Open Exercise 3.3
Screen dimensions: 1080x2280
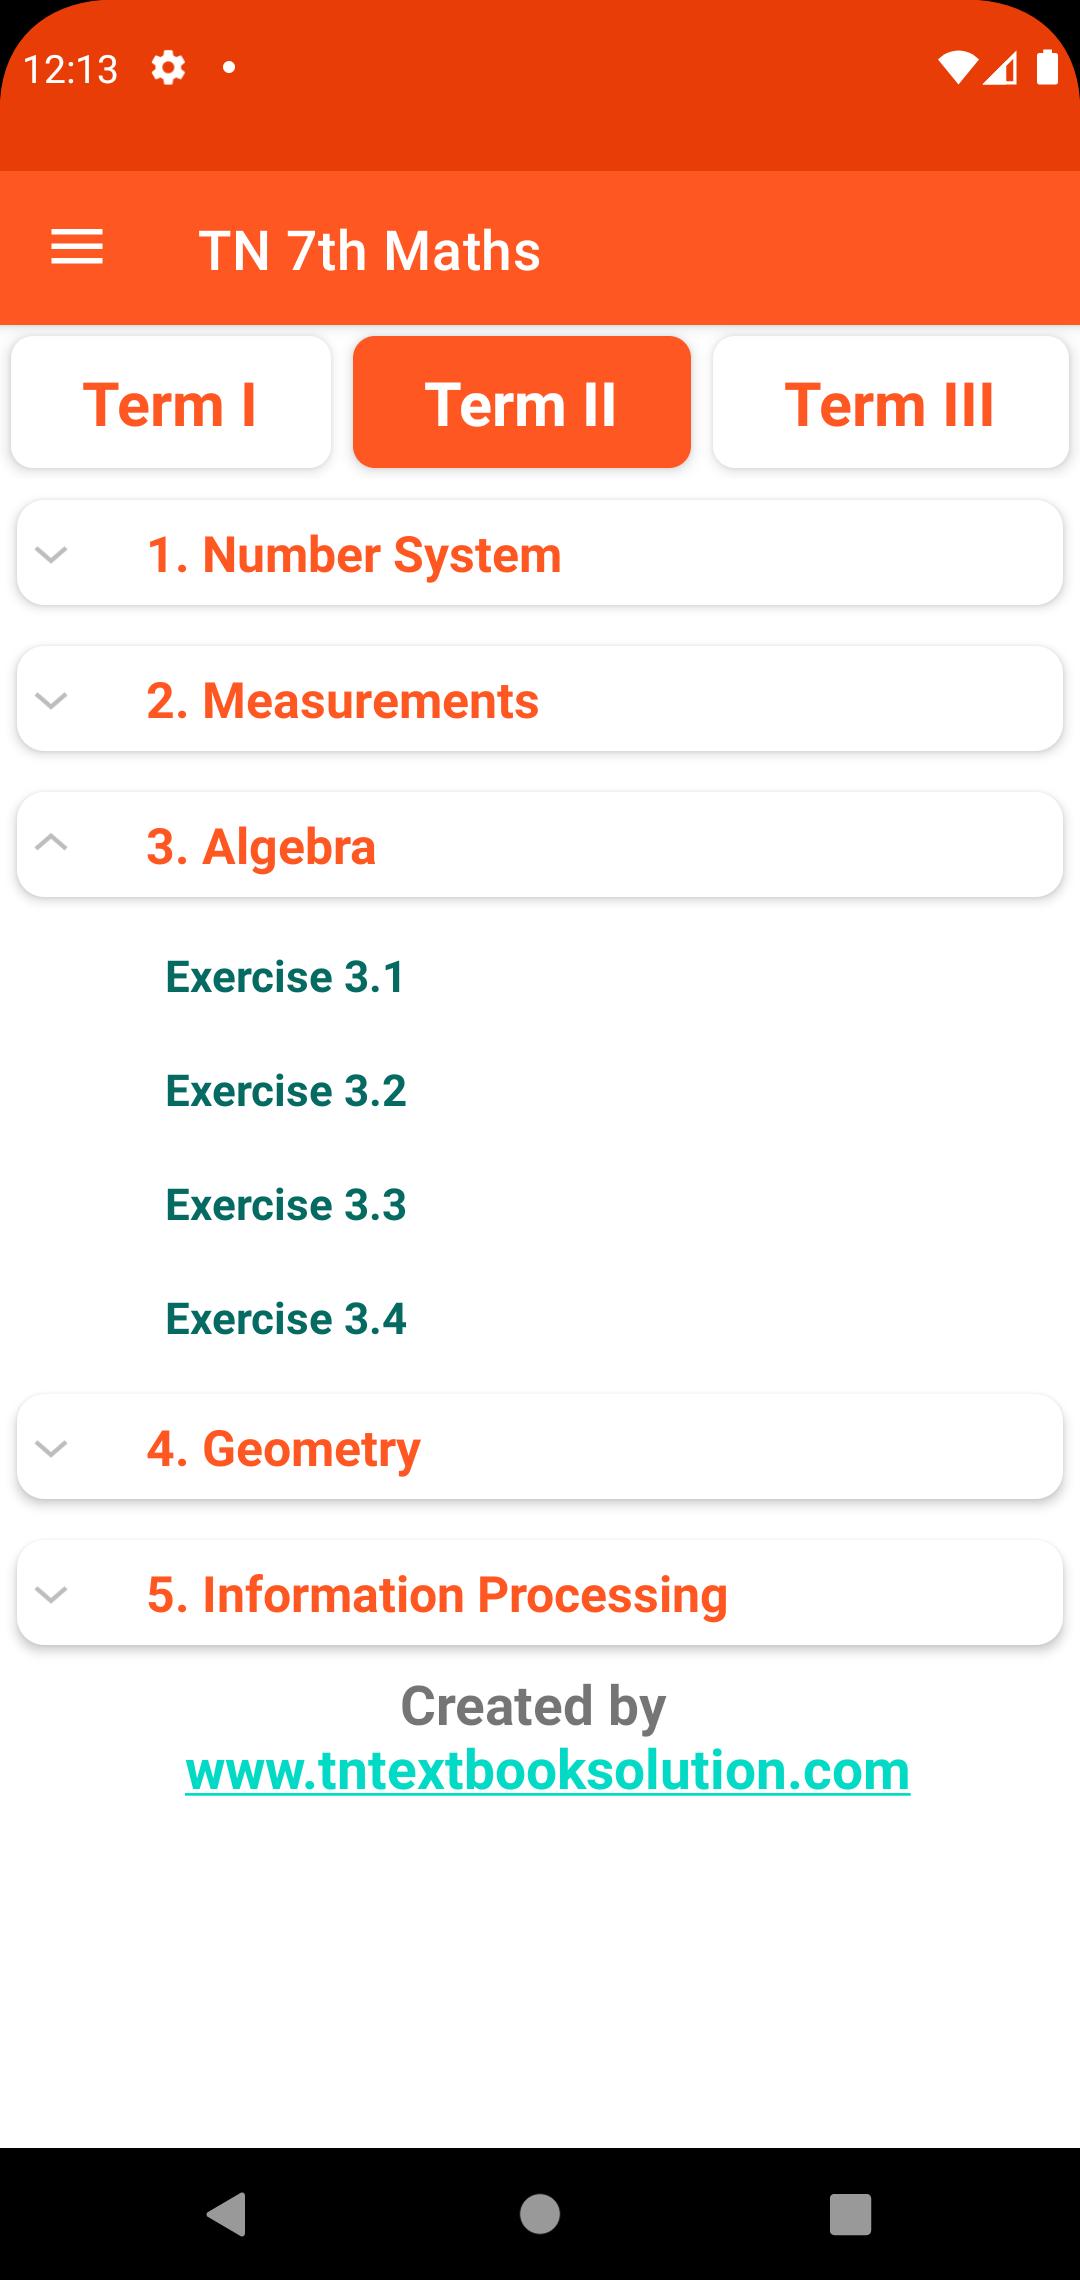coord(286,1205)
